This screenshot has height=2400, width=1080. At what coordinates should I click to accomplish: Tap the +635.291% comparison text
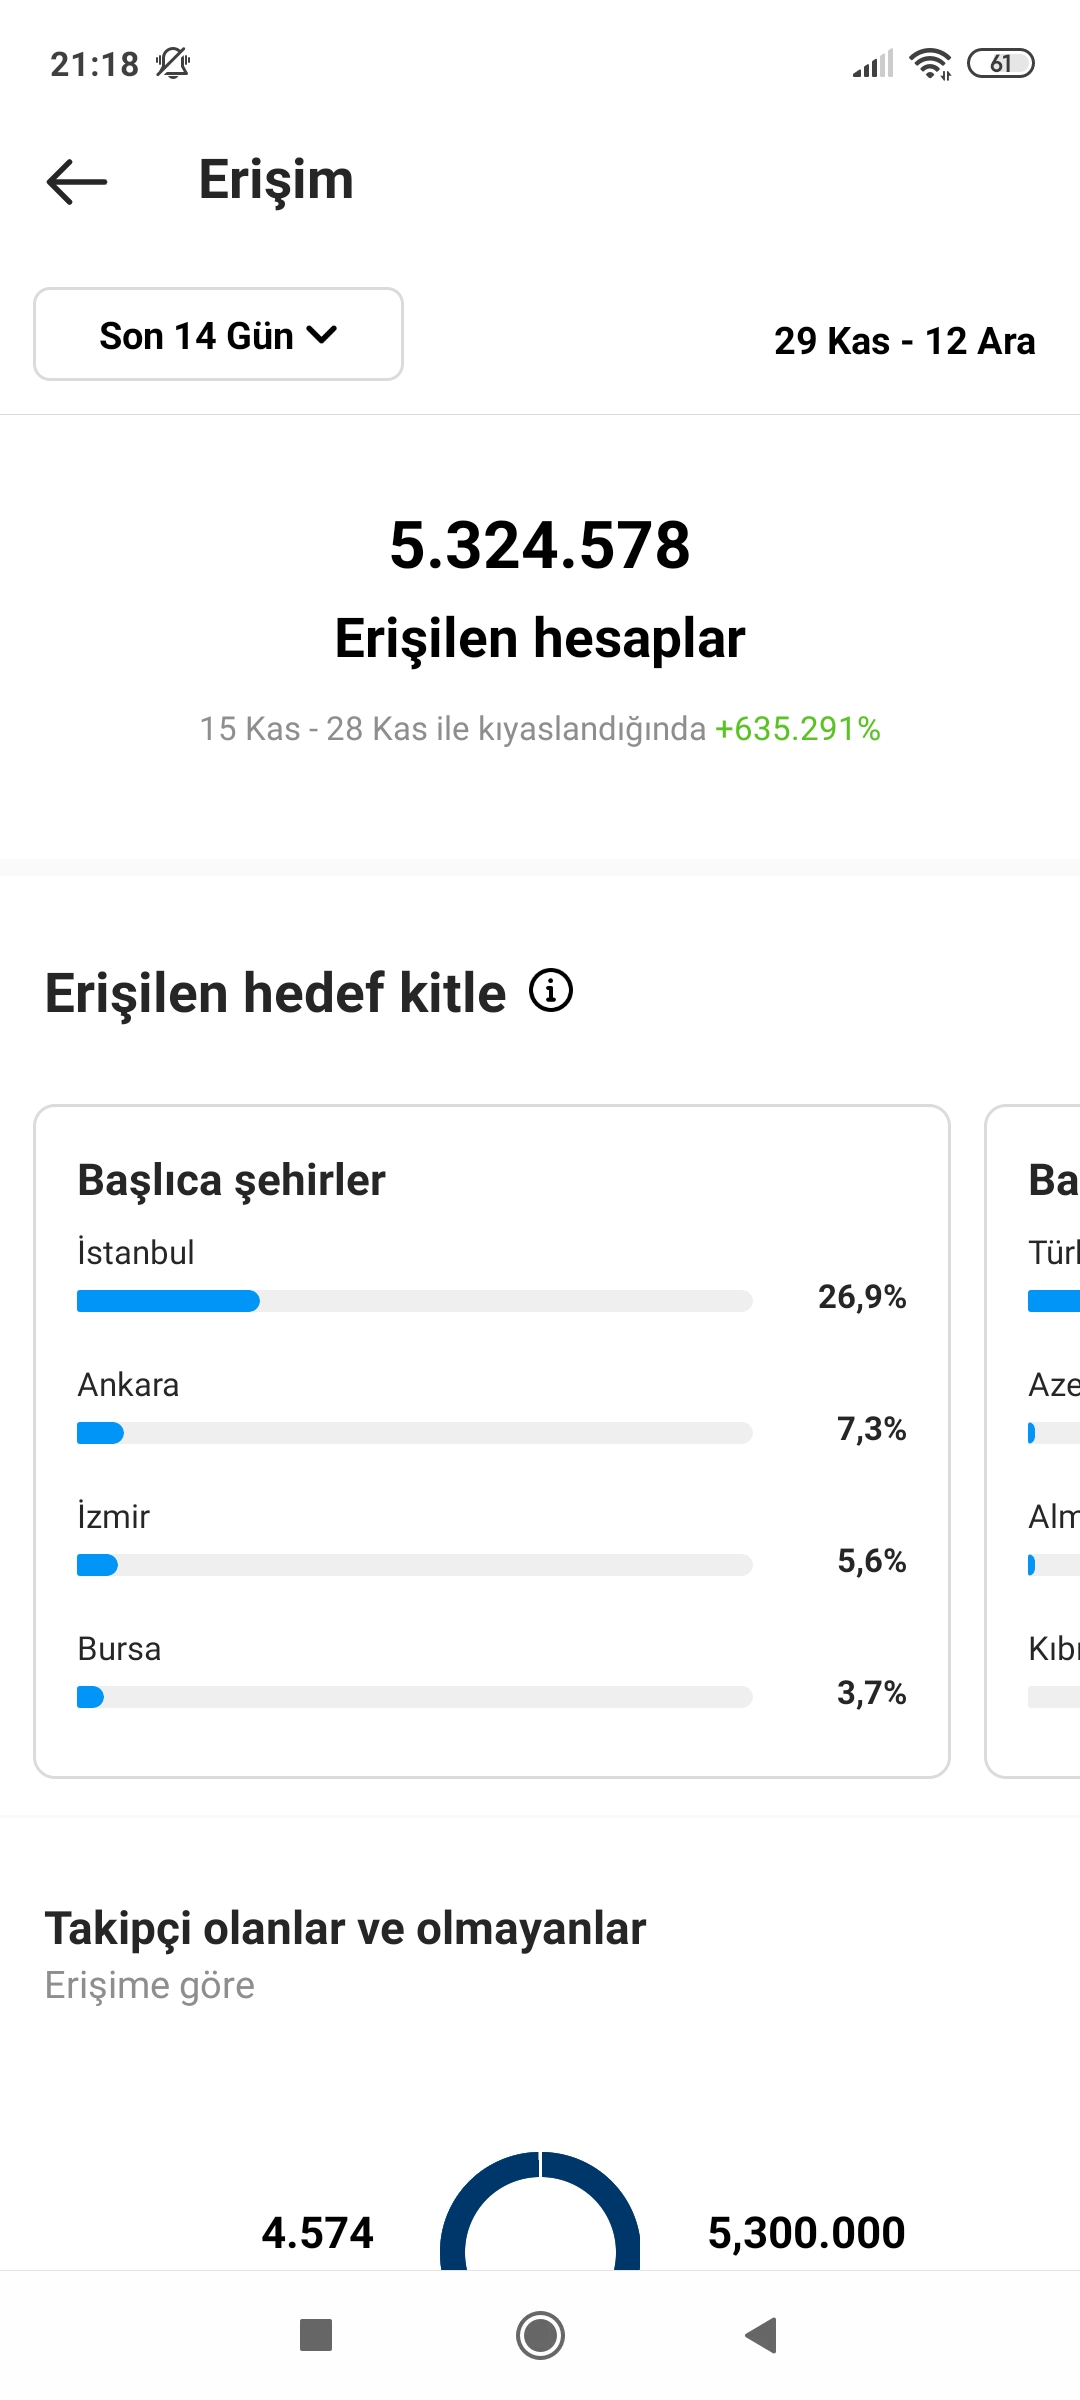pos(798,729)
